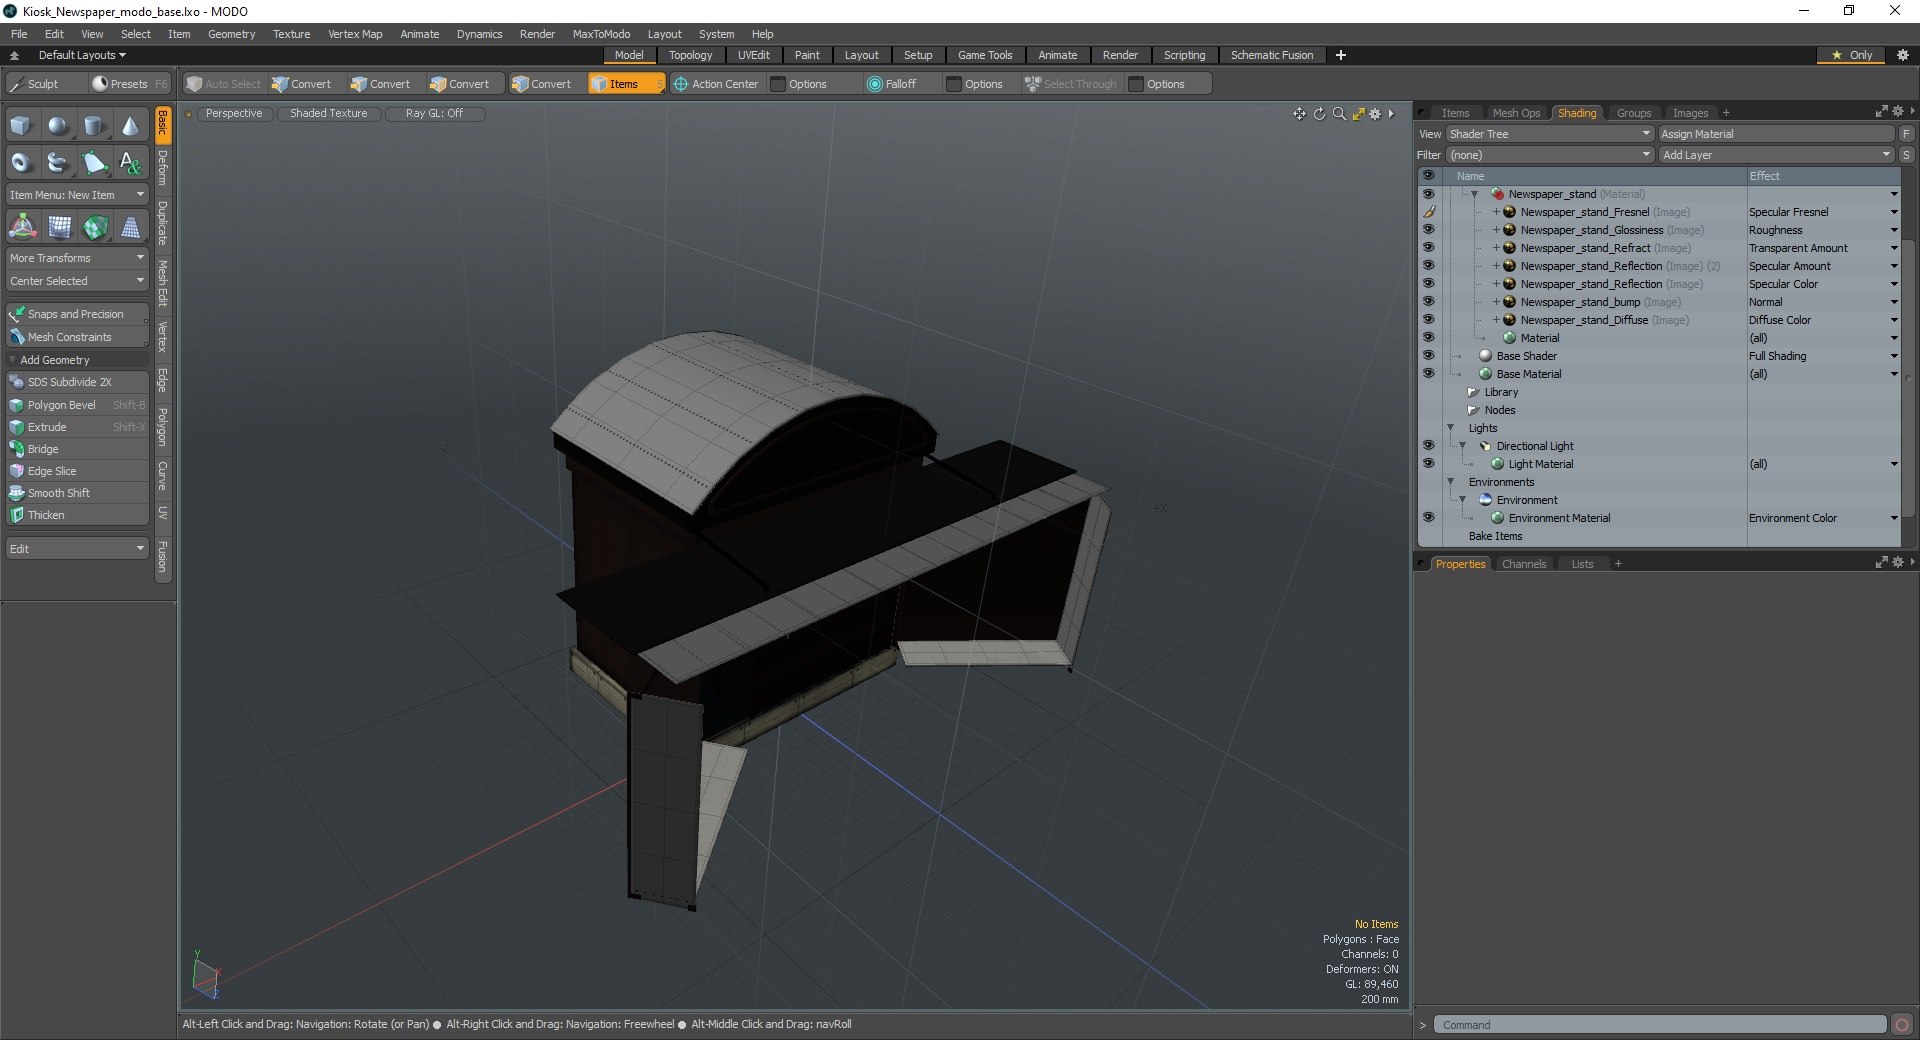Toggle visibility of Base Shader

click(x=1428, y=356)
